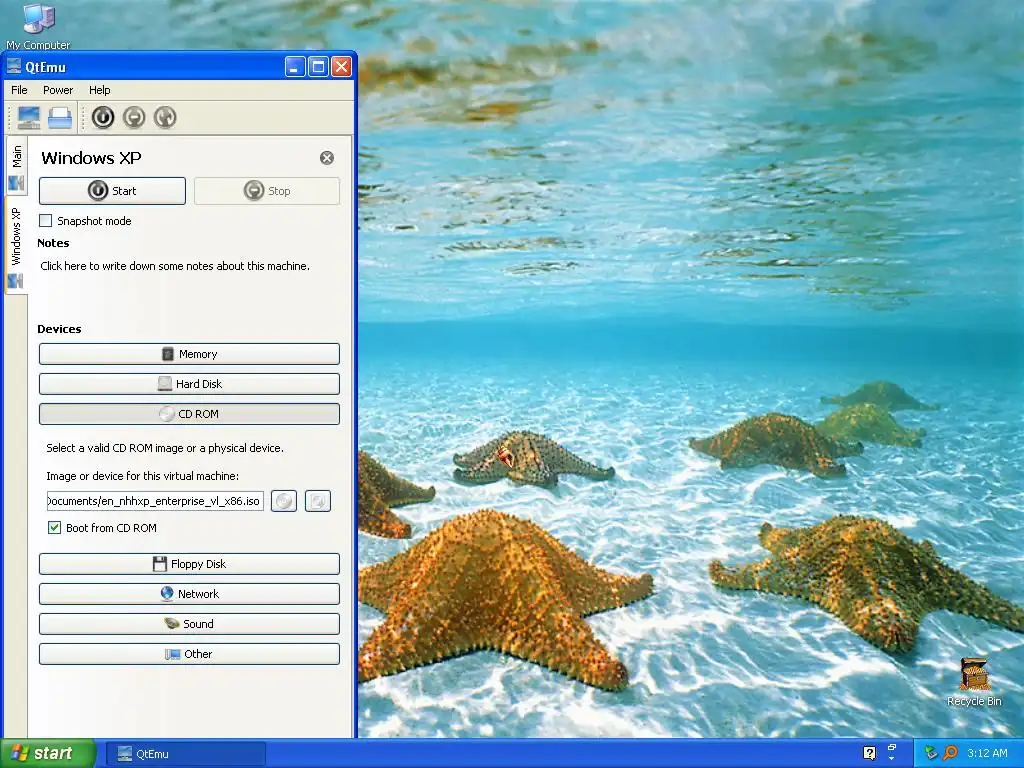
Task: Start the Windows XP virtual machine
Action: (112, 191)
